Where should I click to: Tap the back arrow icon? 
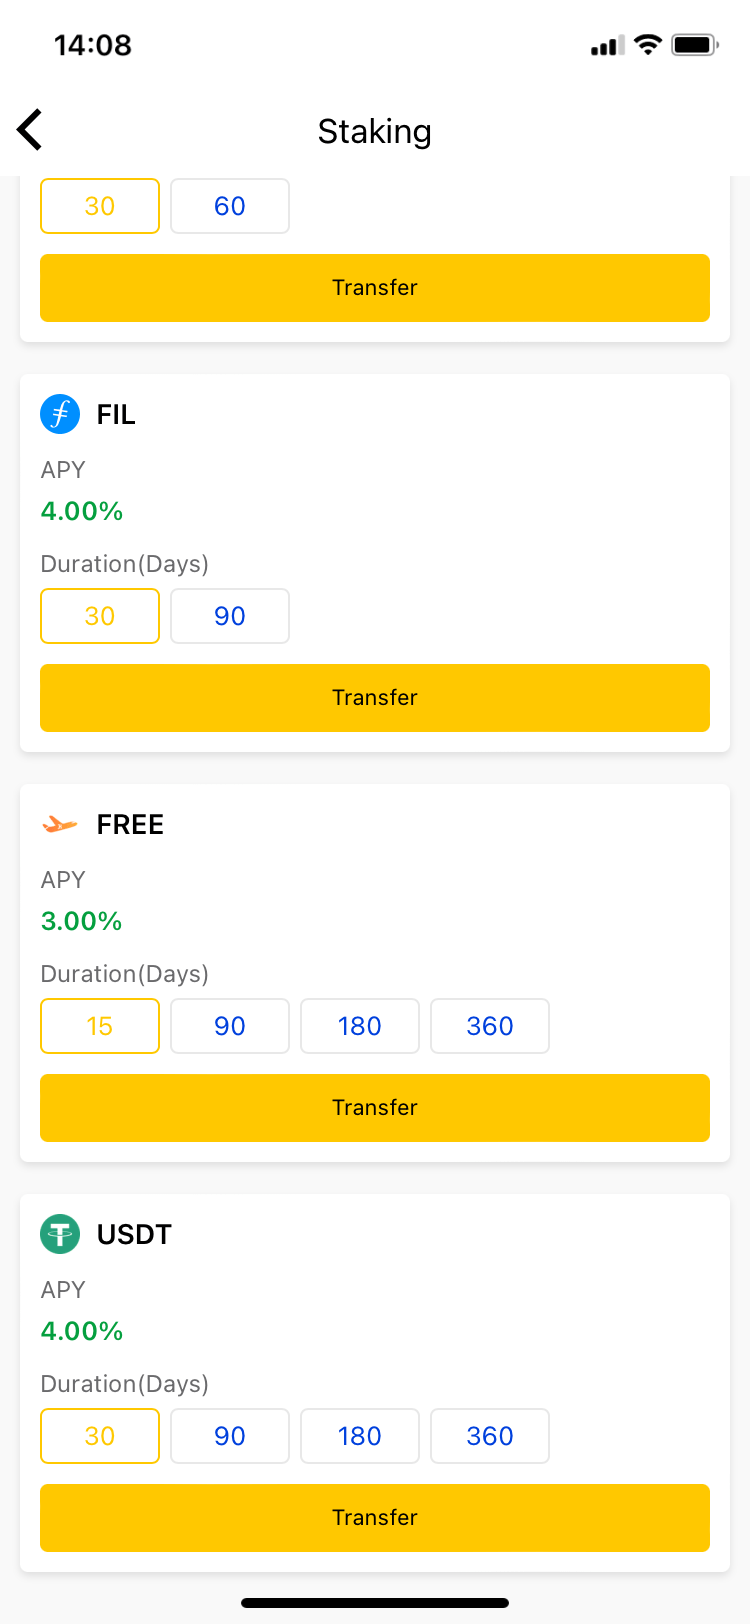[30, 130]
